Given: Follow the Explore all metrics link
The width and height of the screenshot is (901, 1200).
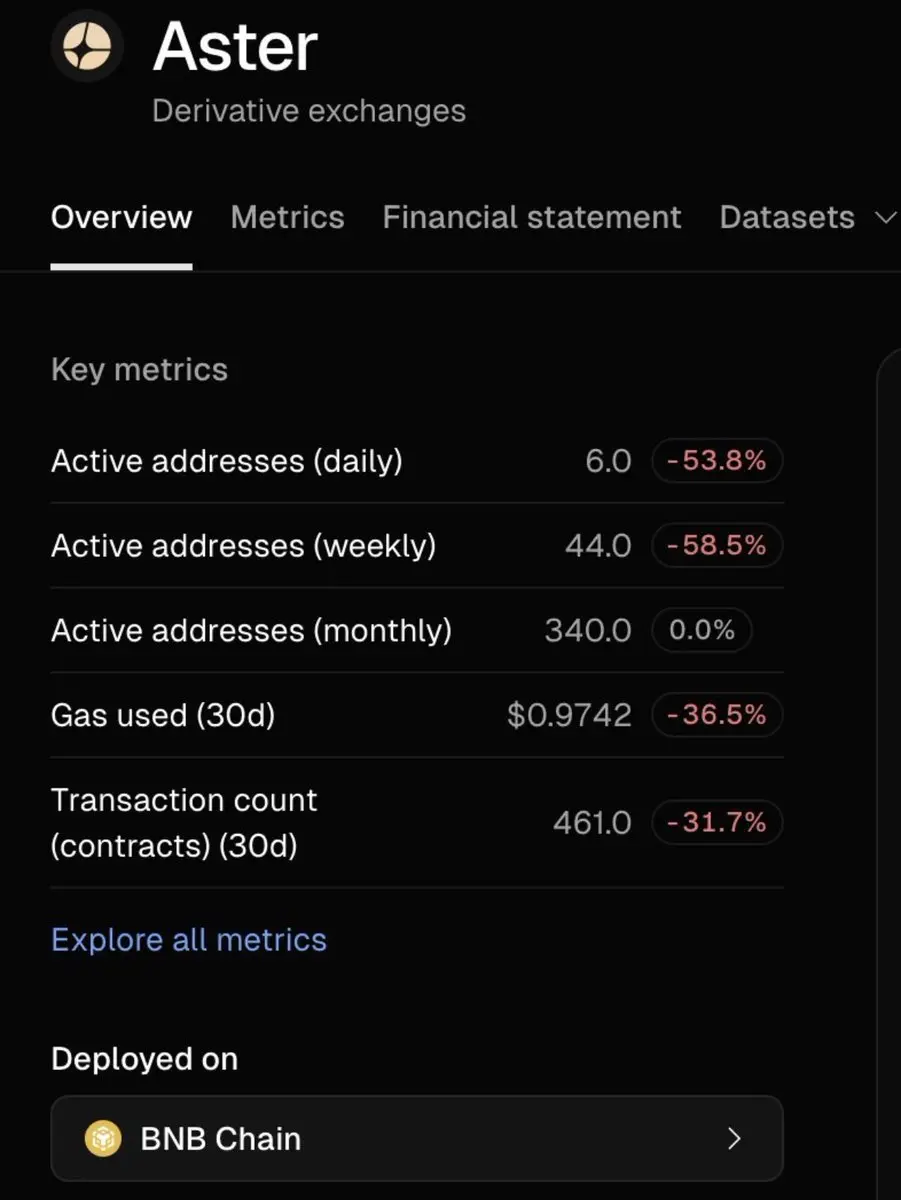Looking at the screenshot, I should click(189, 940).
